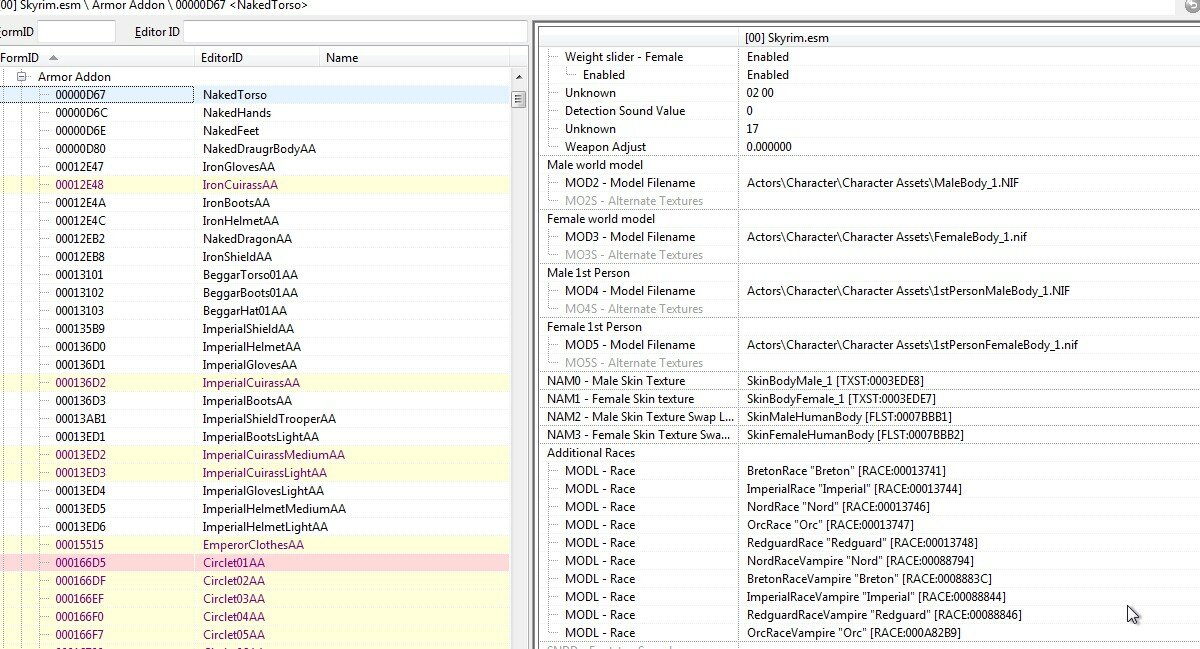Click the ImperialRace "Imperial" race reference
The height and width of the screenshot is (649, 1200).
[x=855, y=489]
